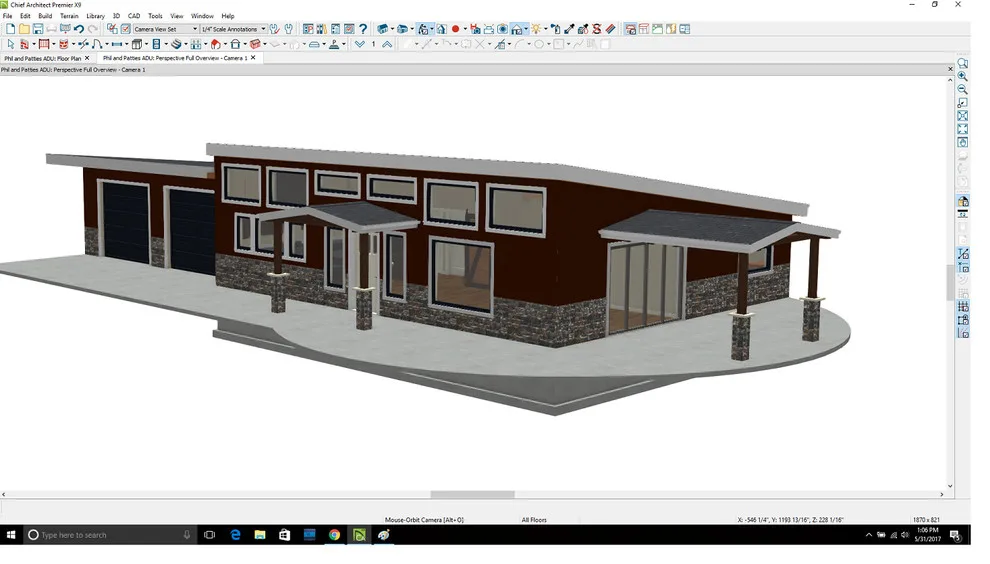Go up one floor with chevron
Screen dimensions: 990x564
tap(387, 44)
